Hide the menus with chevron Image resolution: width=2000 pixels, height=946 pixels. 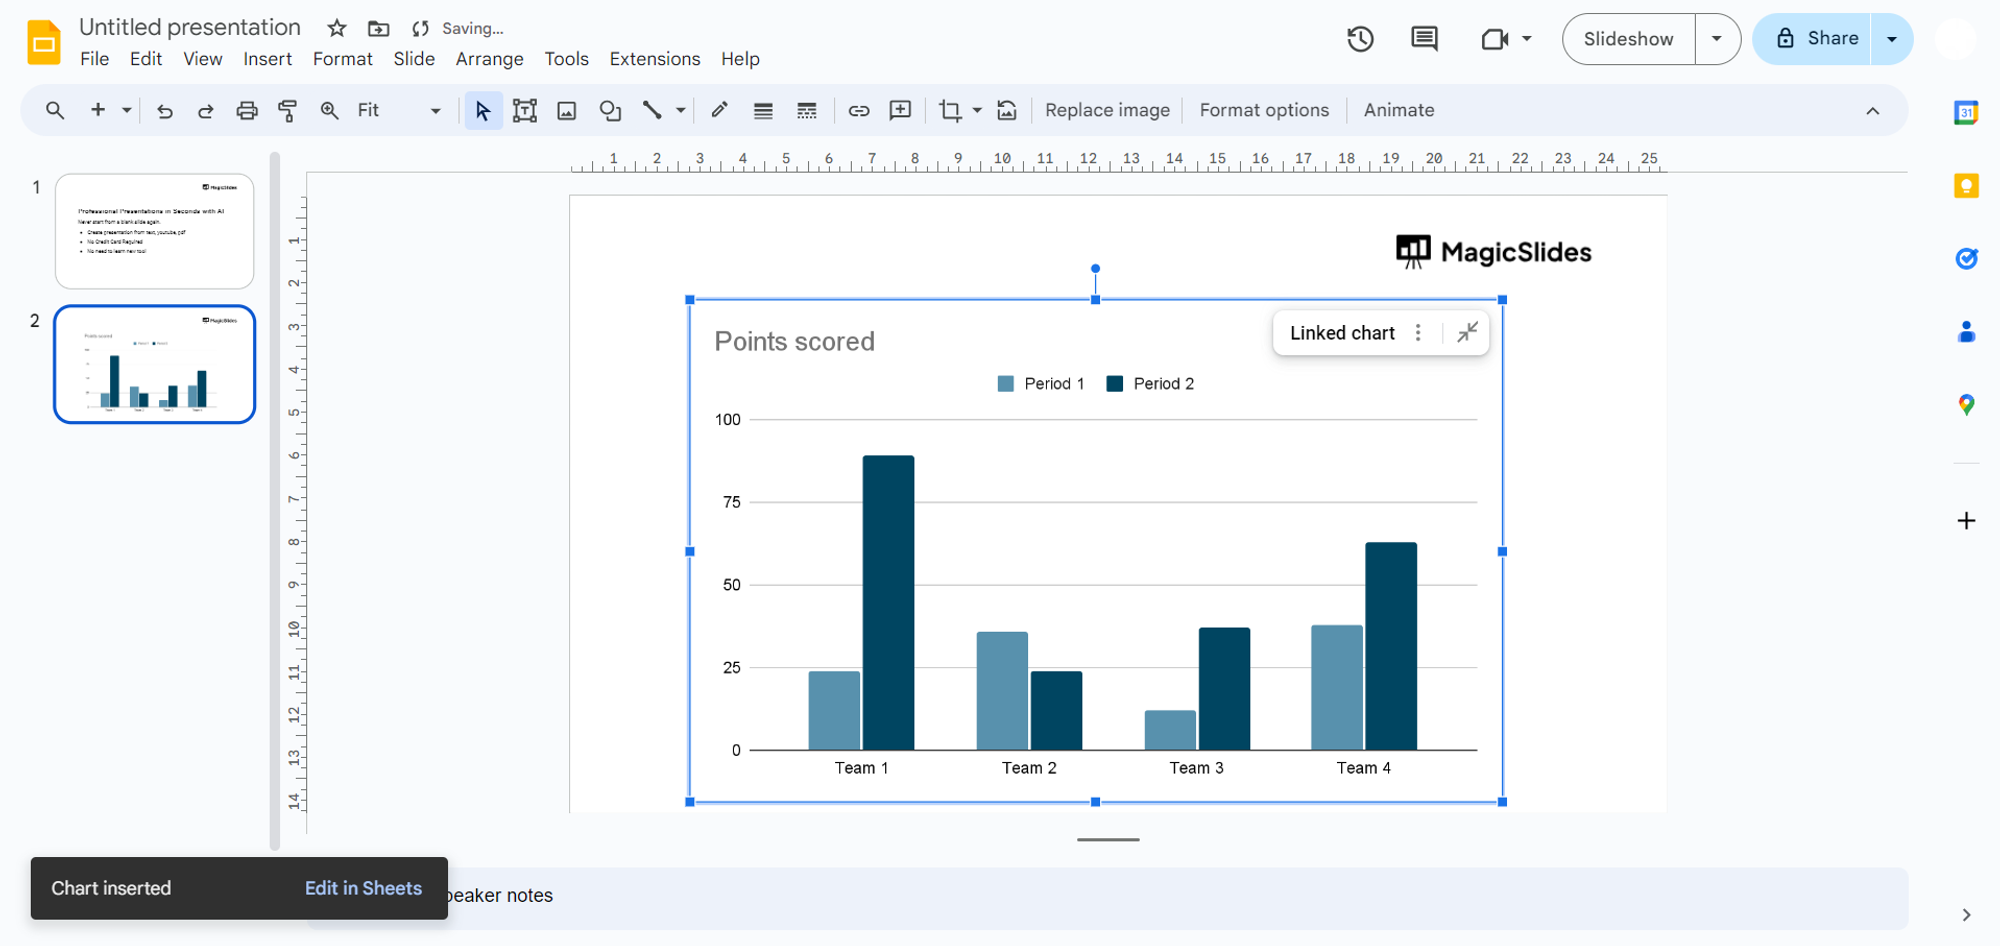1872,110
